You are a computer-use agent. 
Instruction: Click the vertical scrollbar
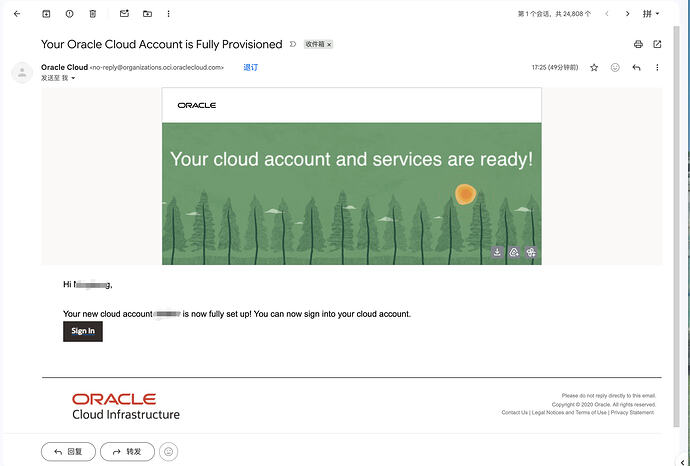[676, 227]
